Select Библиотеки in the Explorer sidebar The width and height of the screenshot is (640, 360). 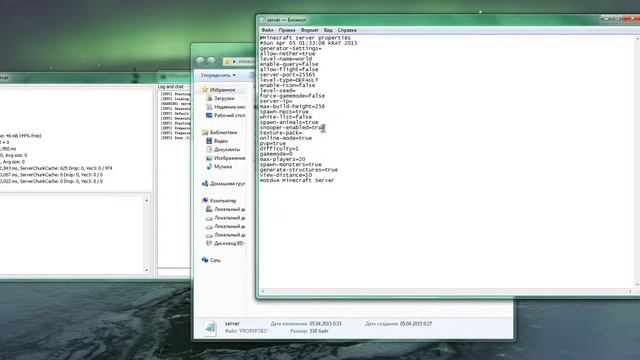coord(223,133)
